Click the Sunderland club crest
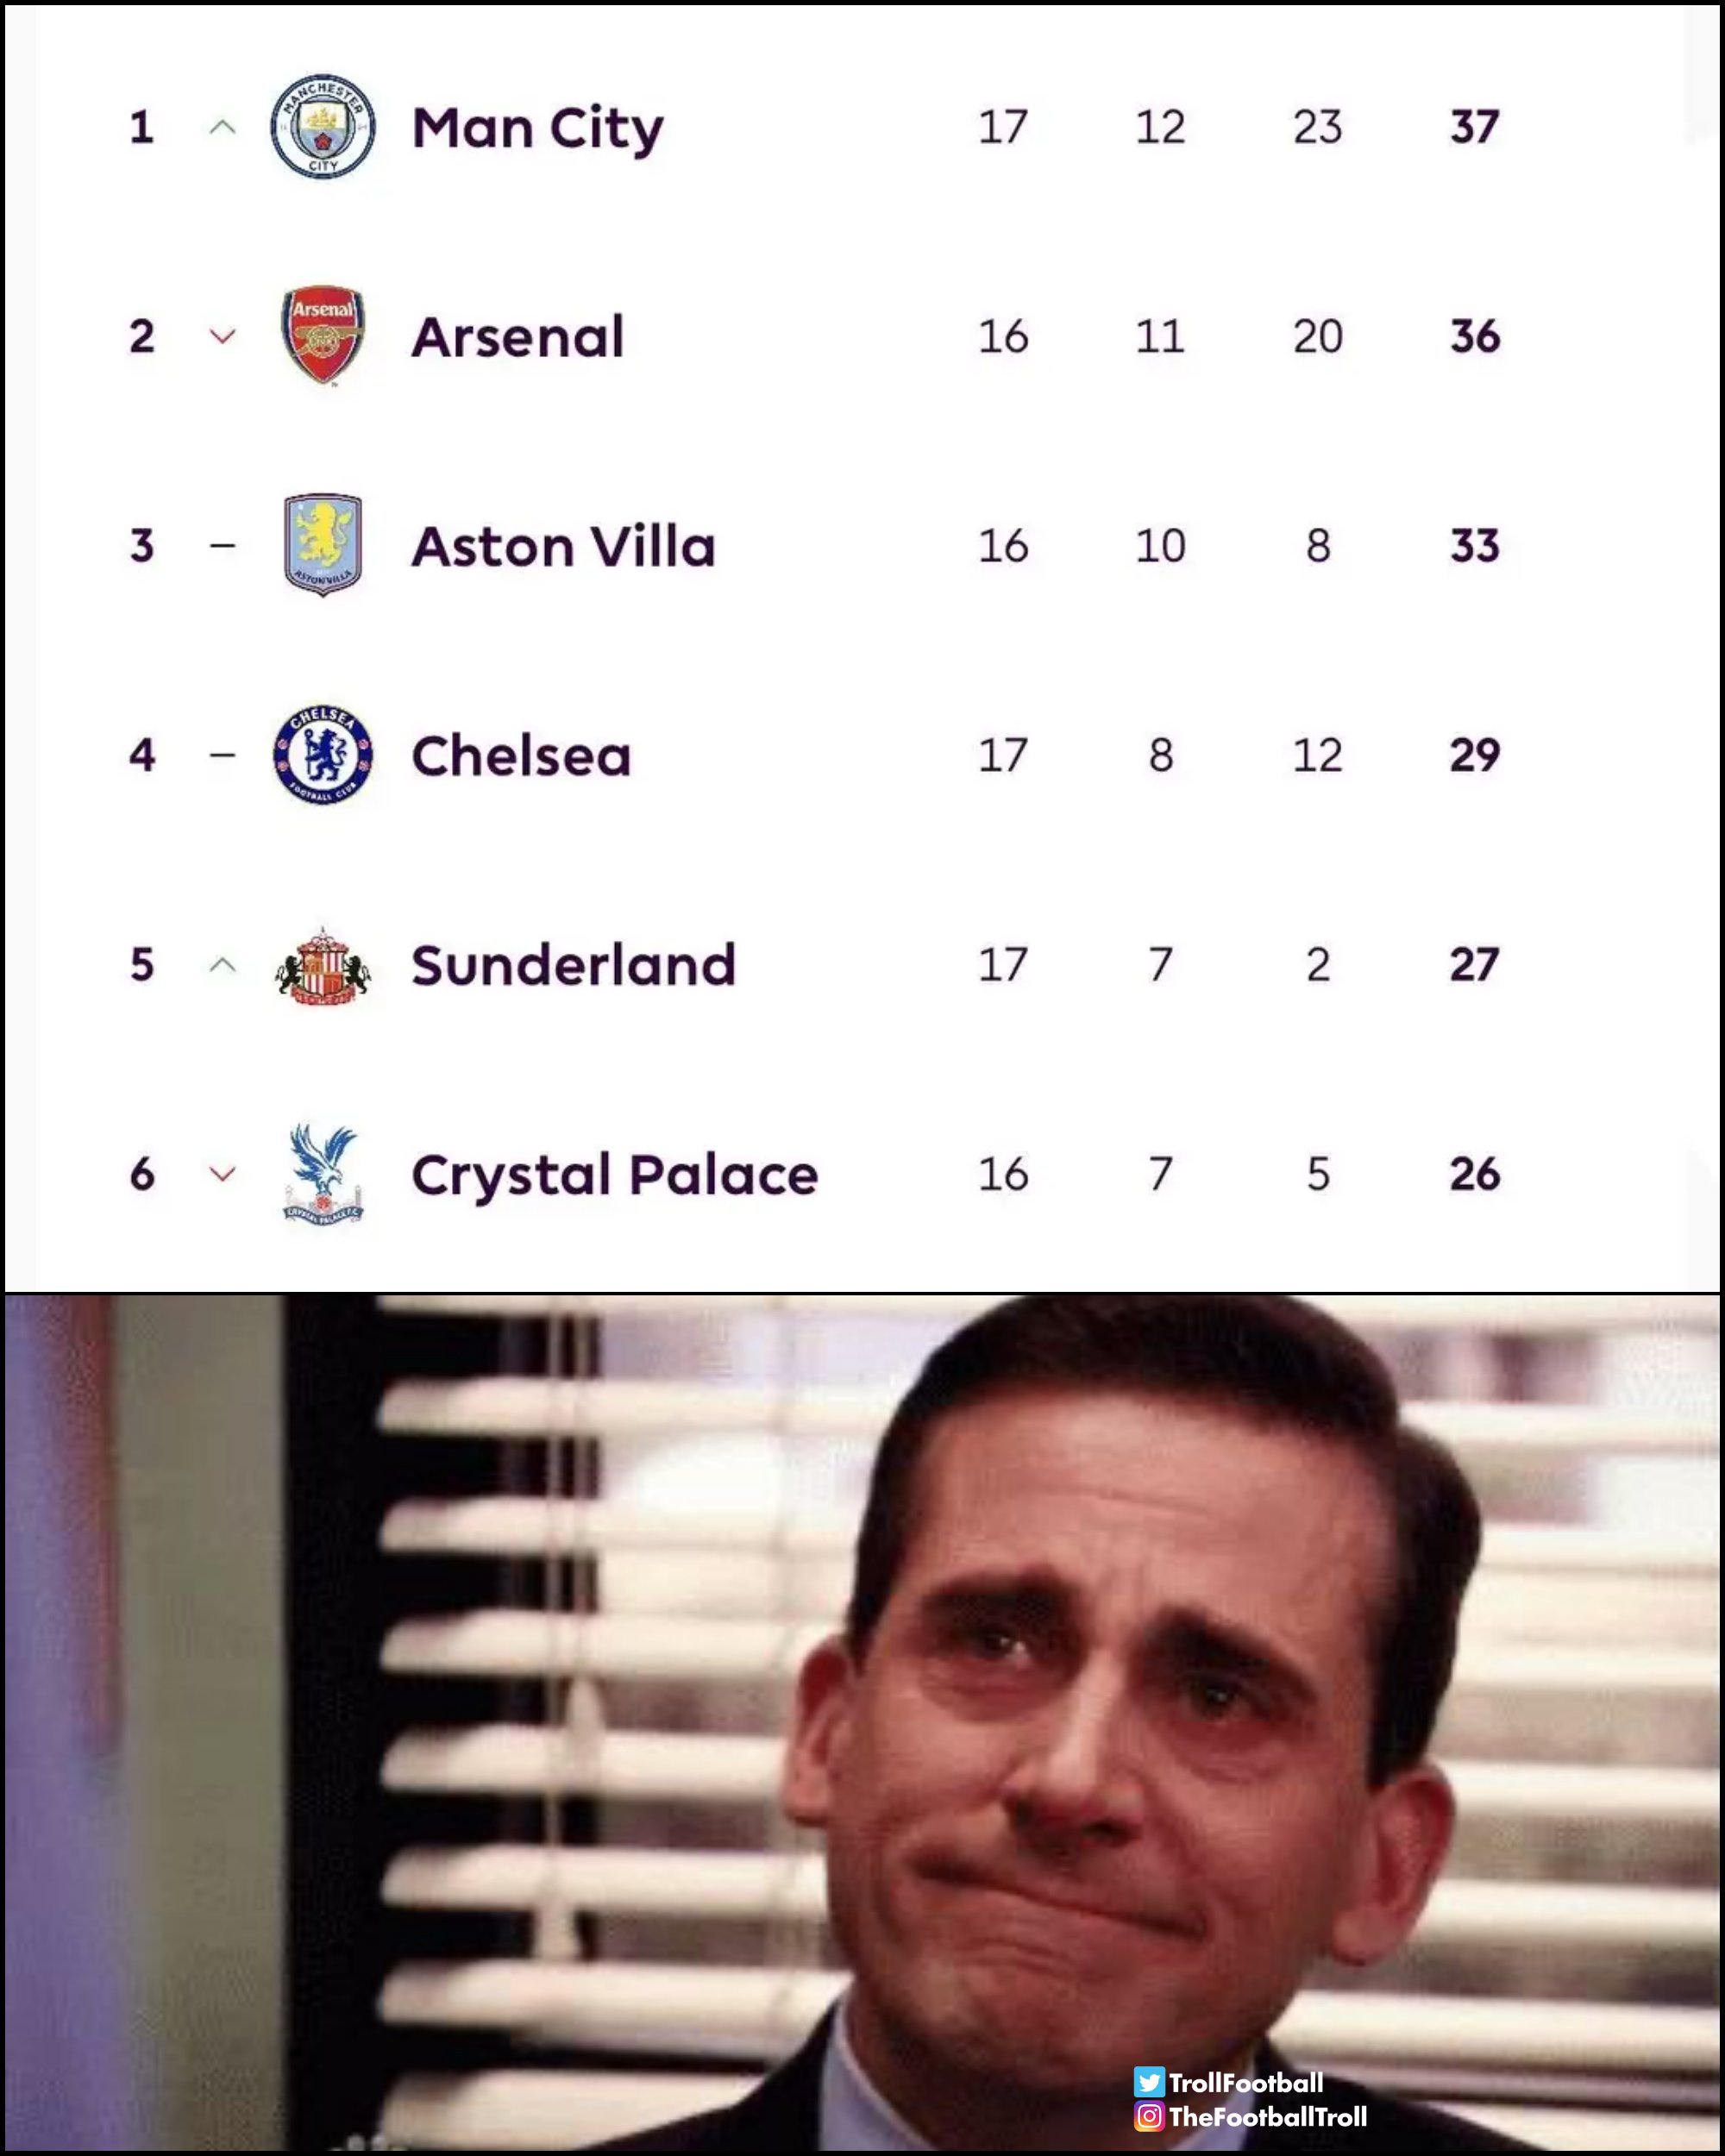Viewport: 1725px width, 2156px height. coord(323,966)
